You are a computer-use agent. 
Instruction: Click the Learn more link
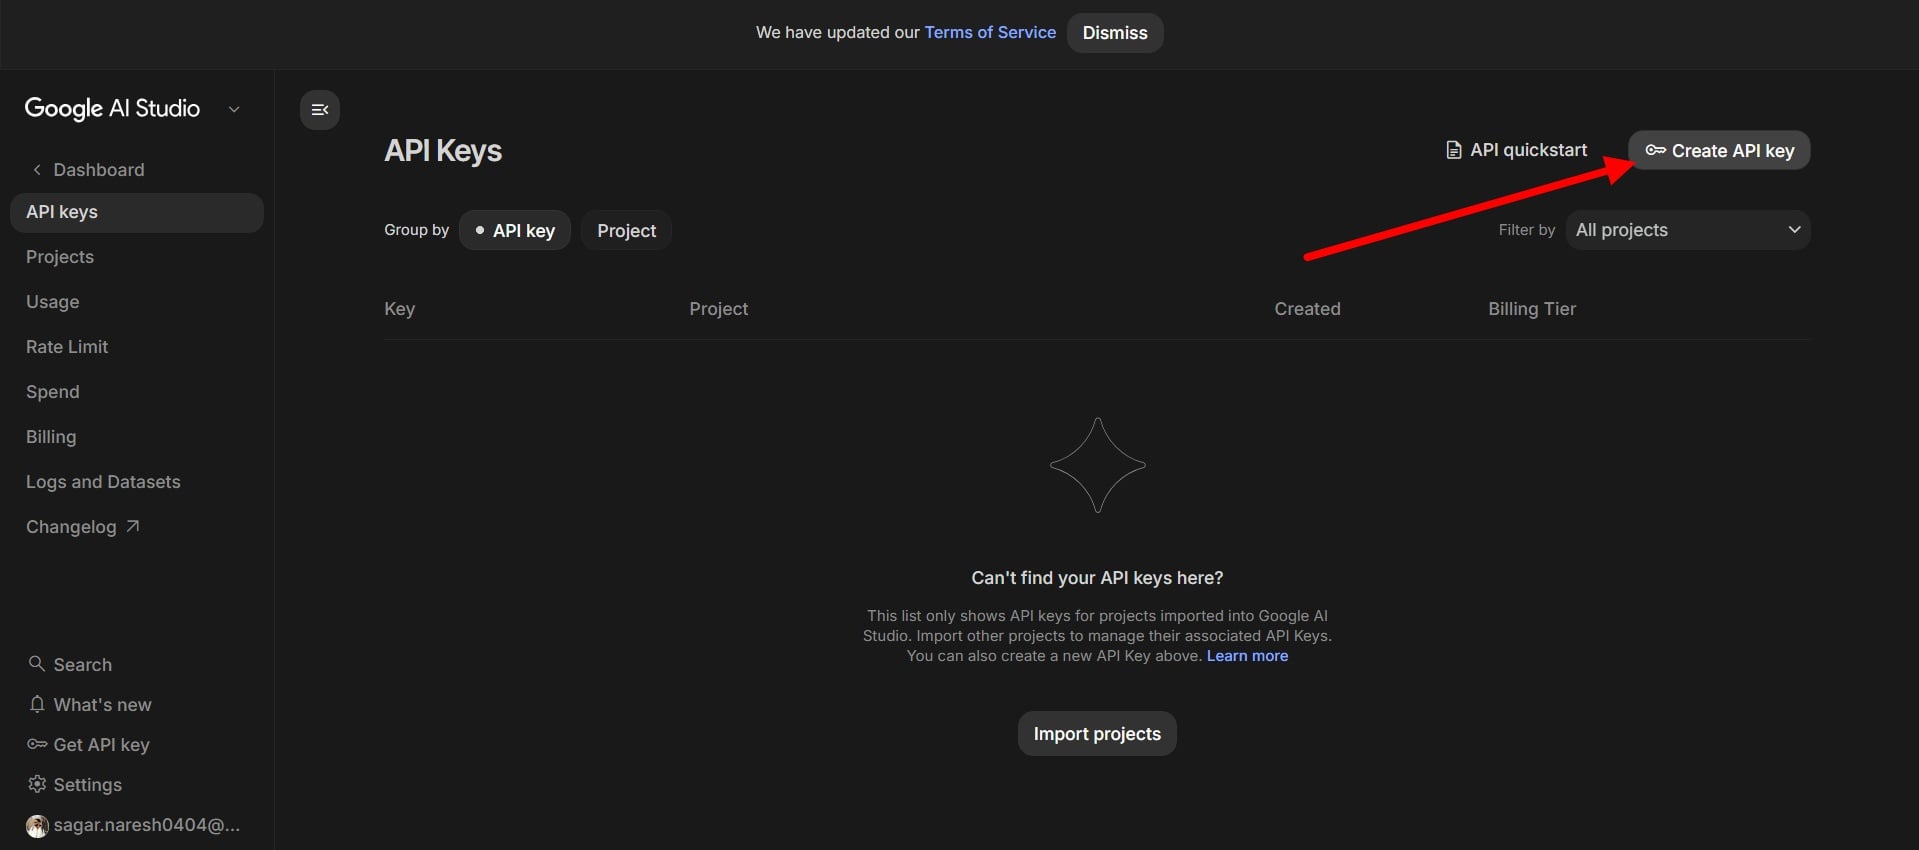(x=1247, y=656)
